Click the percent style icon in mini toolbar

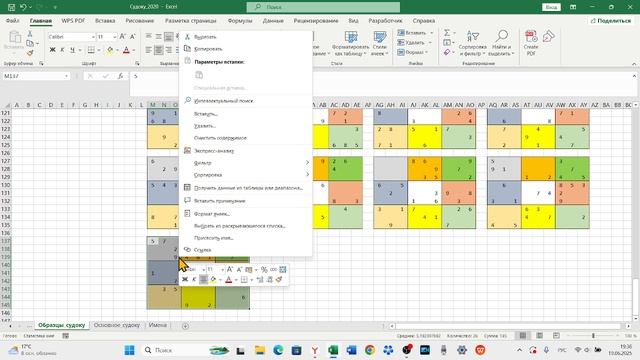click(x=264, y=269)
